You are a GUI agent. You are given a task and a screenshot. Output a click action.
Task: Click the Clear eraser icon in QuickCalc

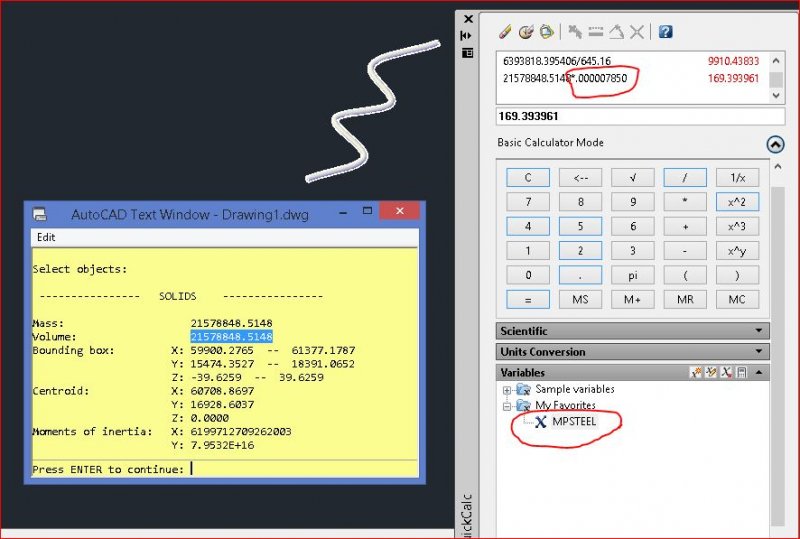(505, 32)
